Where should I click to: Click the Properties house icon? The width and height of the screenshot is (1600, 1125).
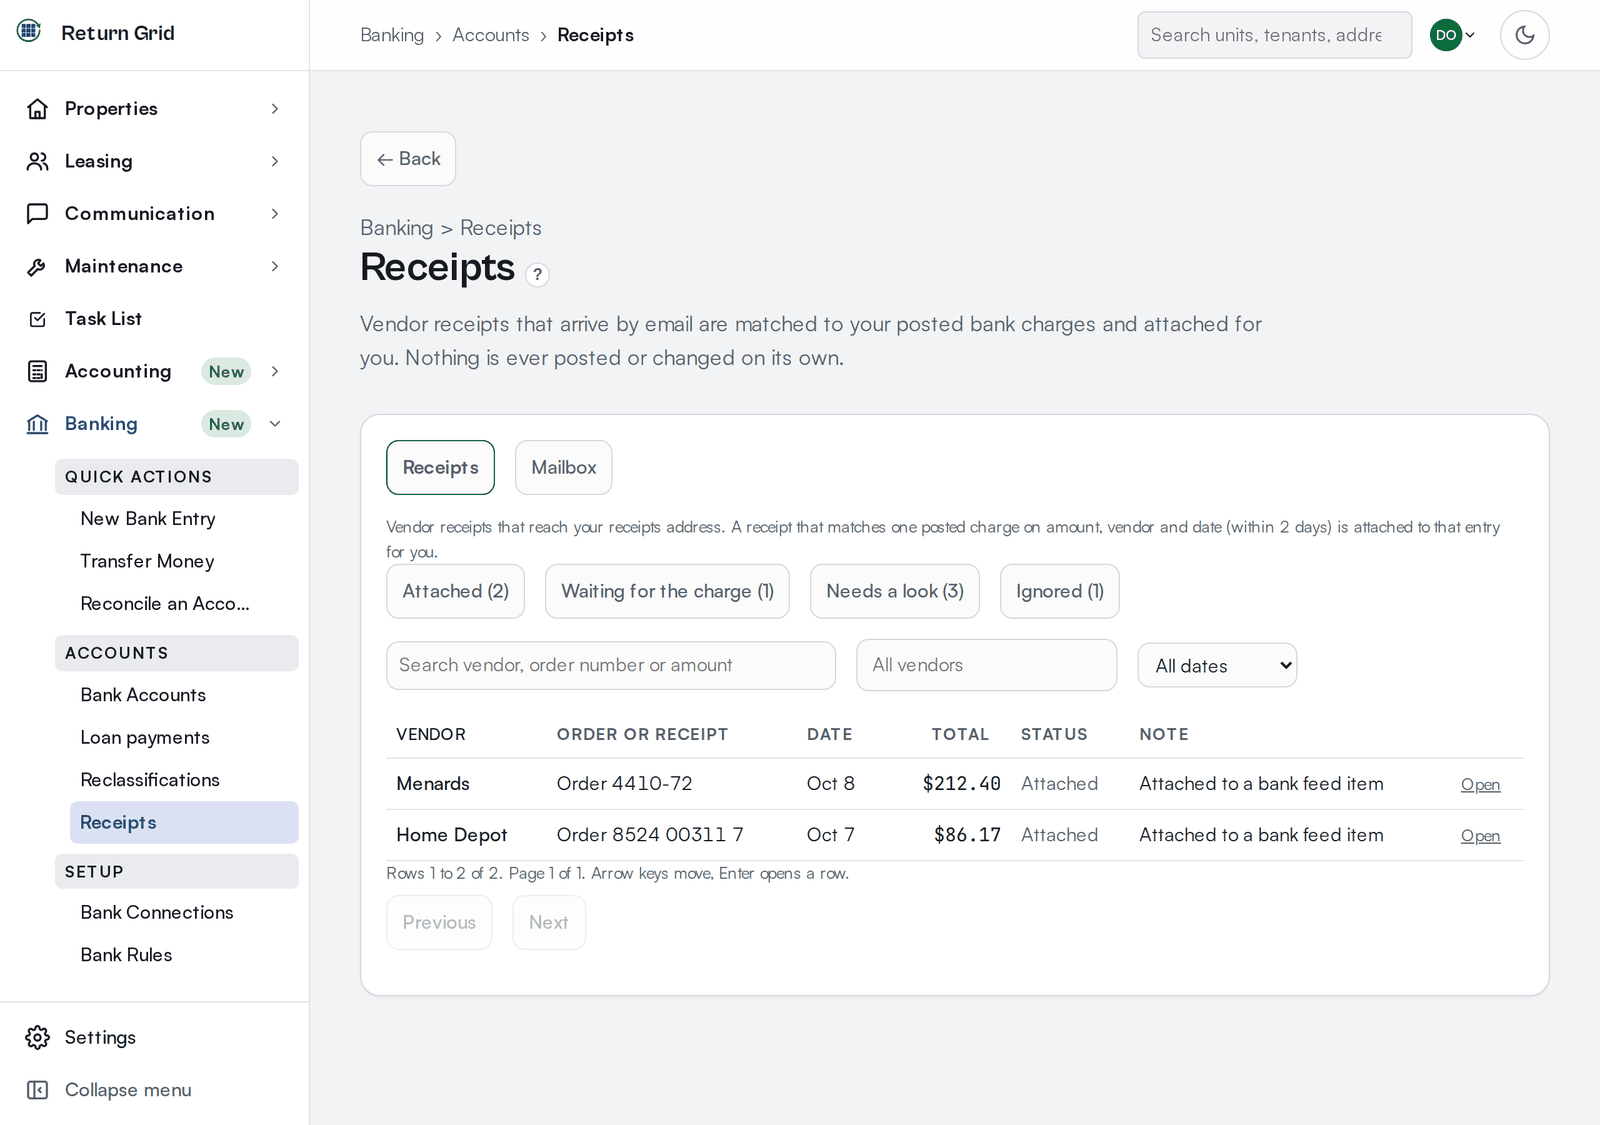(x=37, y=109)
